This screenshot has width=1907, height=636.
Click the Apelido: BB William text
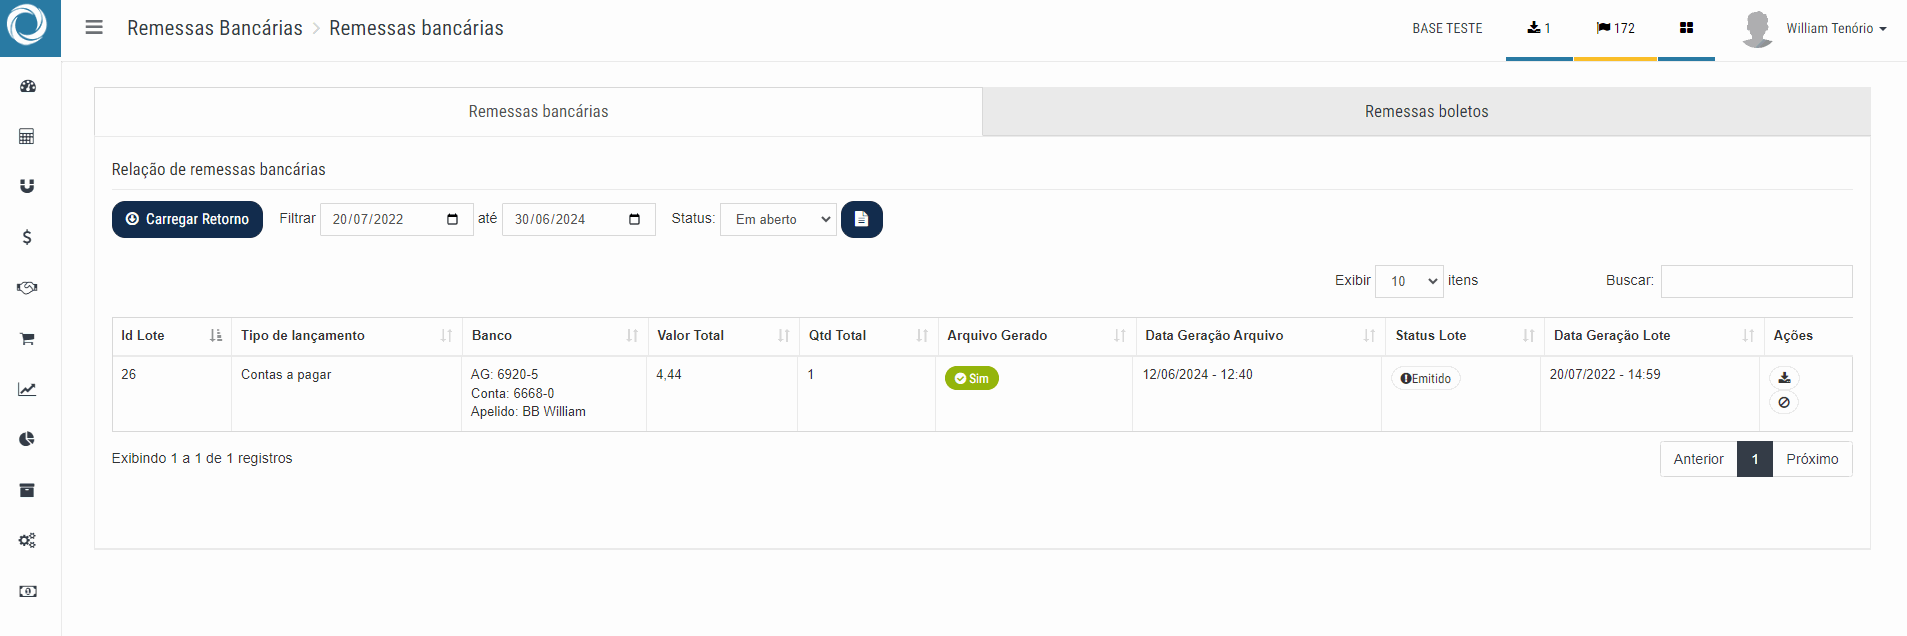(x=528, y=412)
